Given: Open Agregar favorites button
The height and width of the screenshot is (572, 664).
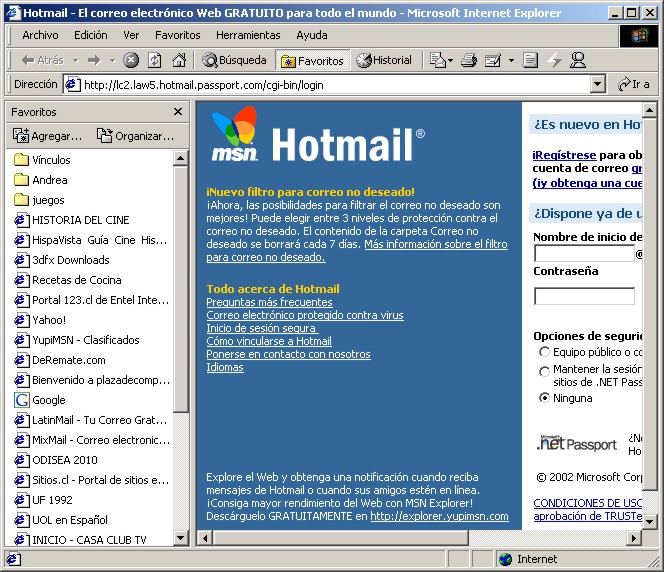Looking at the screenshot, I should 47,136.
